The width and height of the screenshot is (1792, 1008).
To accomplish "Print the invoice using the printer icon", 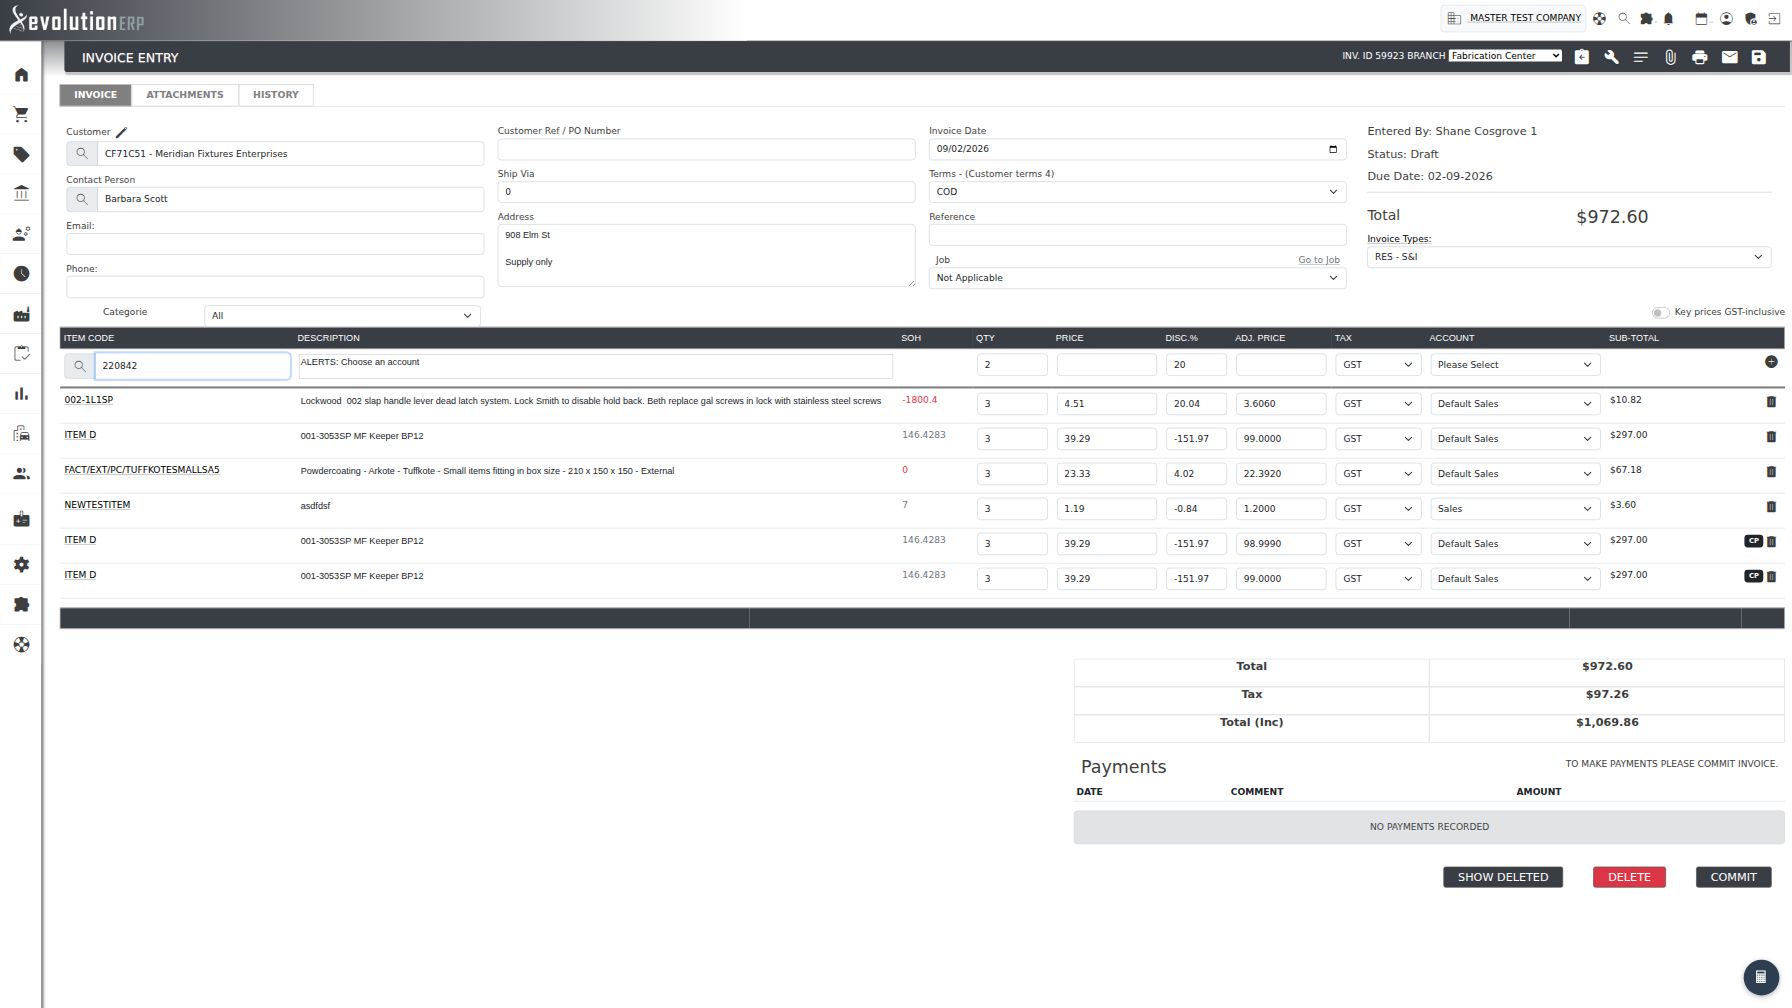I will (1699, 57).
